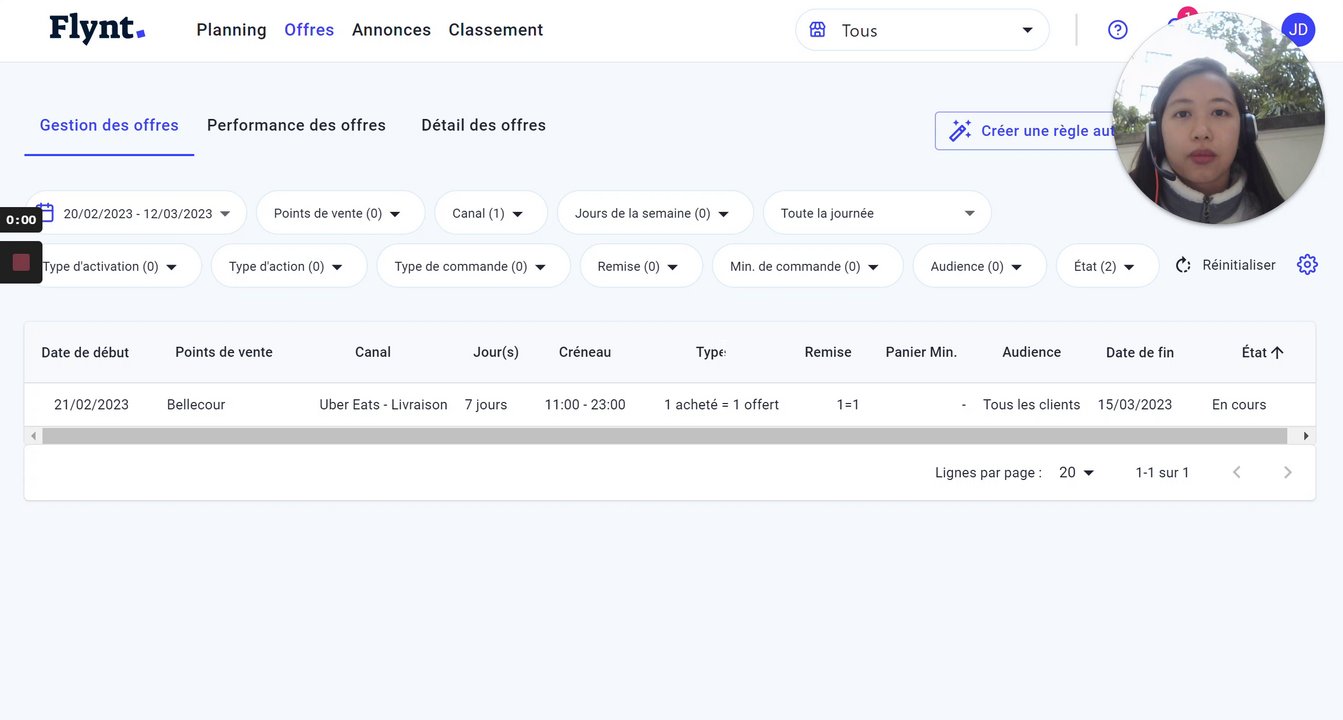Change lines per page from 20
Viewport: 1343px width, 720px height.
[1077, 472]
